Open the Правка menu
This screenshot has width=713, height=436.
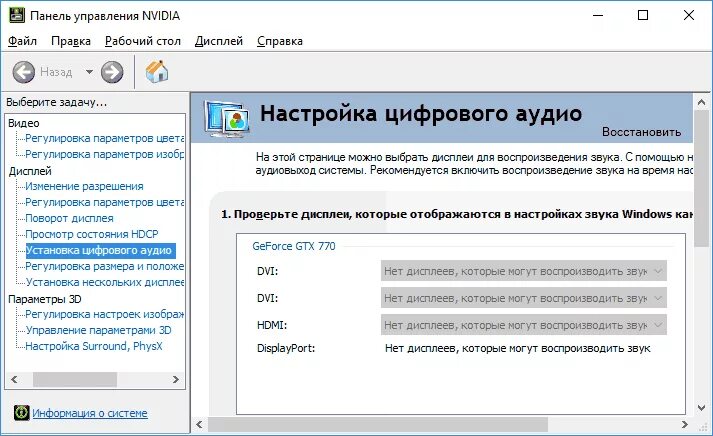click(71, 41)
